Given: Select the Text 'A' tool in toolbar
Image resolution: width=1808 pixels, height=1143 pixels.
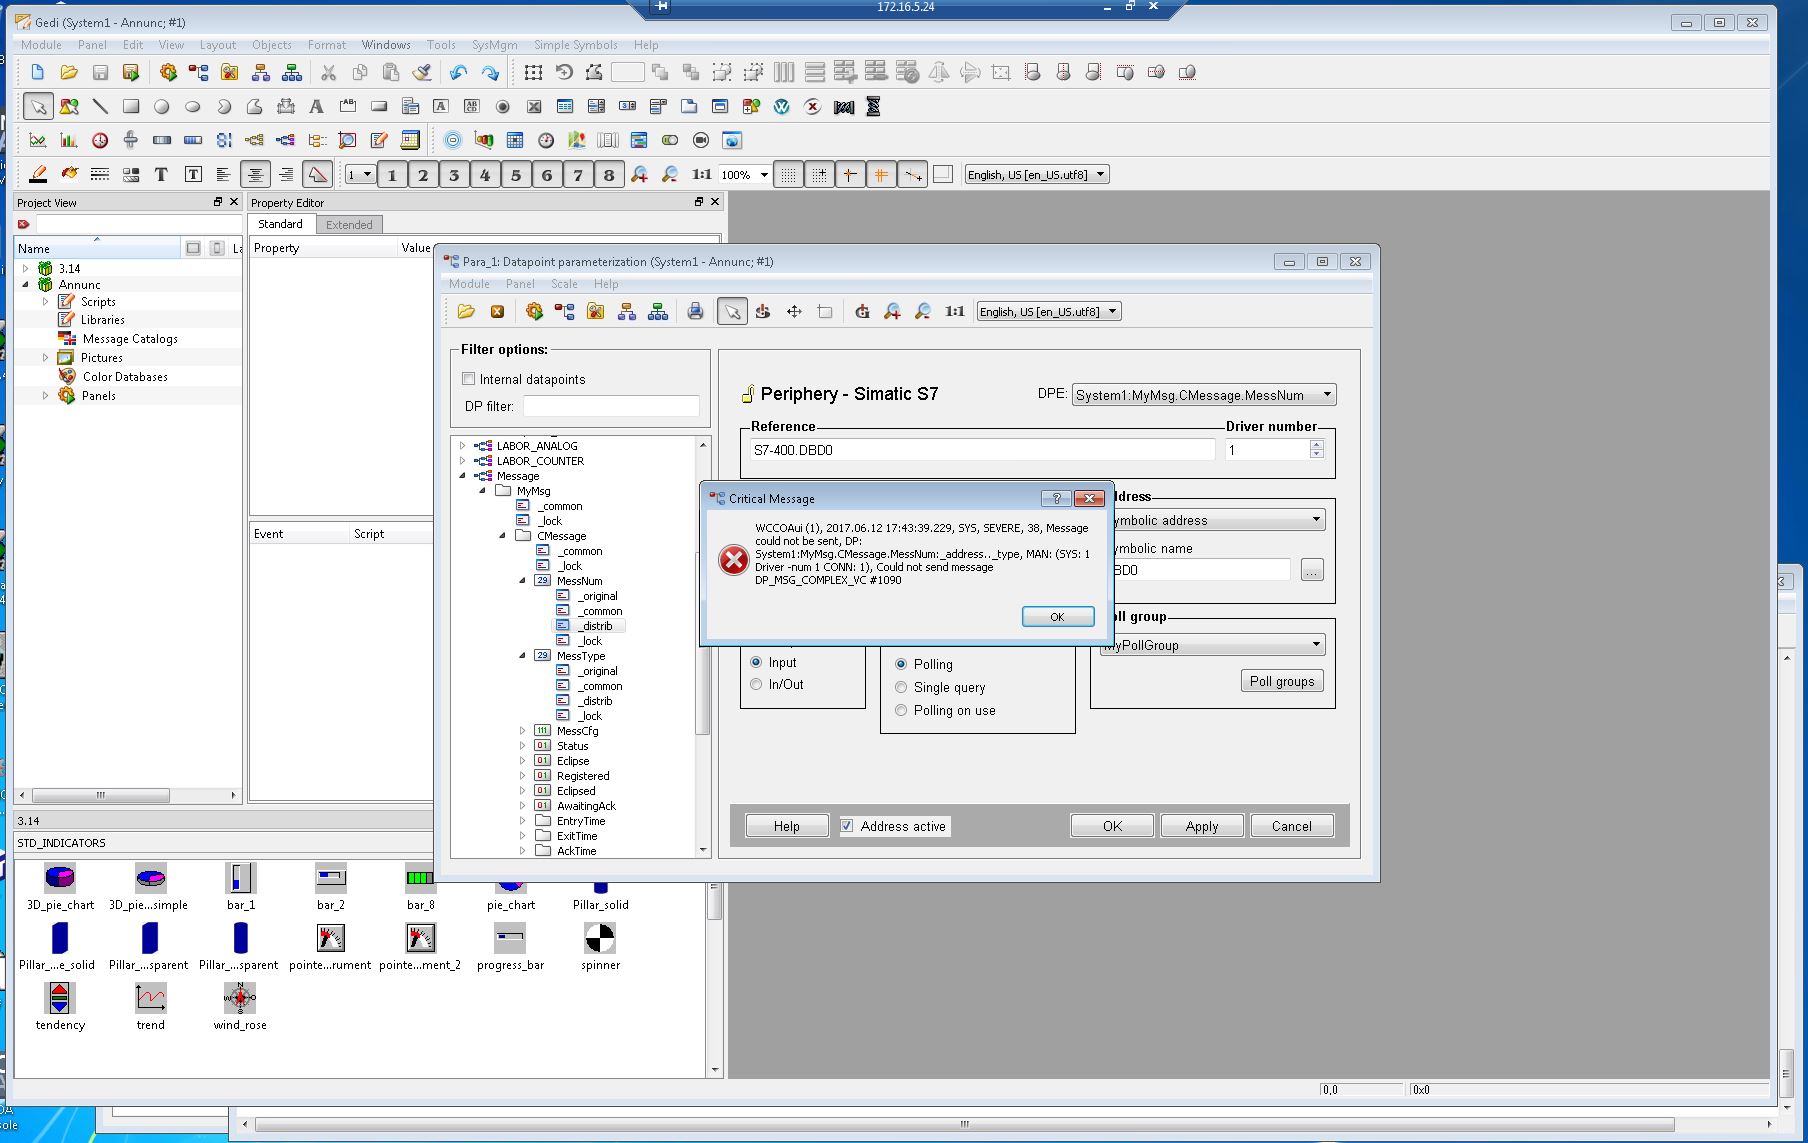Looking at the screenshot, I should pyautogui.click(x=316, y=106).
